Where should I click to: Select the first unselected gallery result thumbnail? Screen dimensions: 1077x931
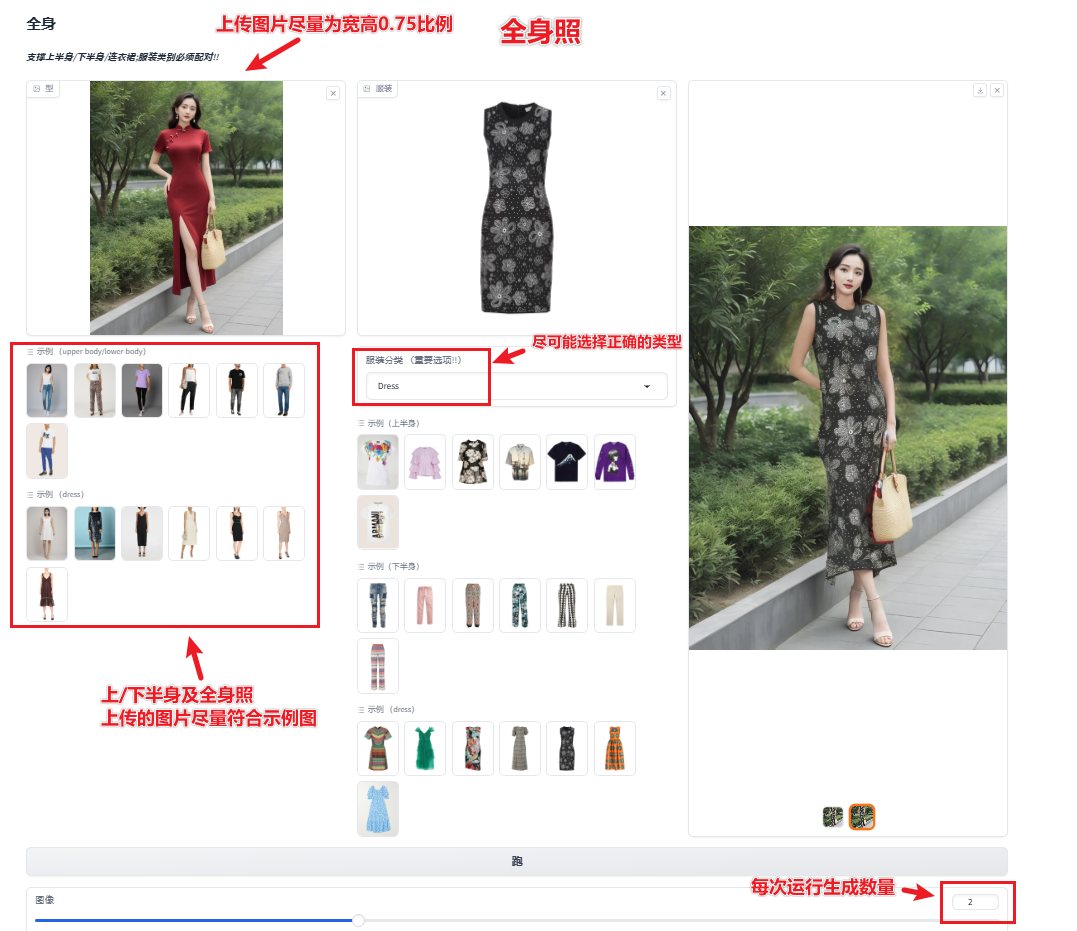click(x=834, y=817)
